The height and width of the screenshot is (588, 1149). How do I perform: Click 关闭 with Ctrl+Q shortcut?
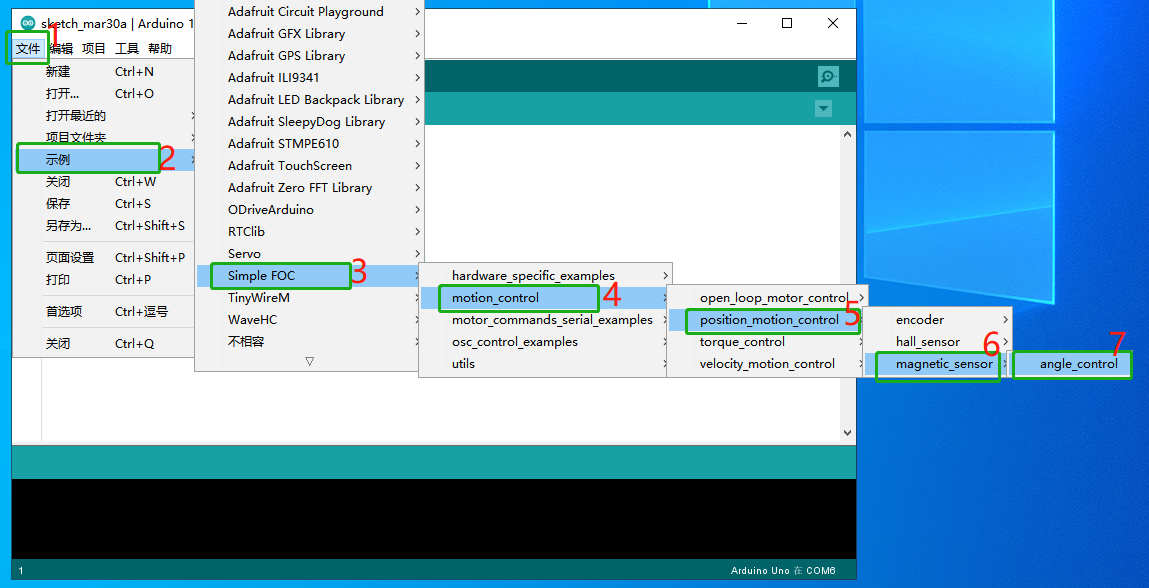click(103, 344)
